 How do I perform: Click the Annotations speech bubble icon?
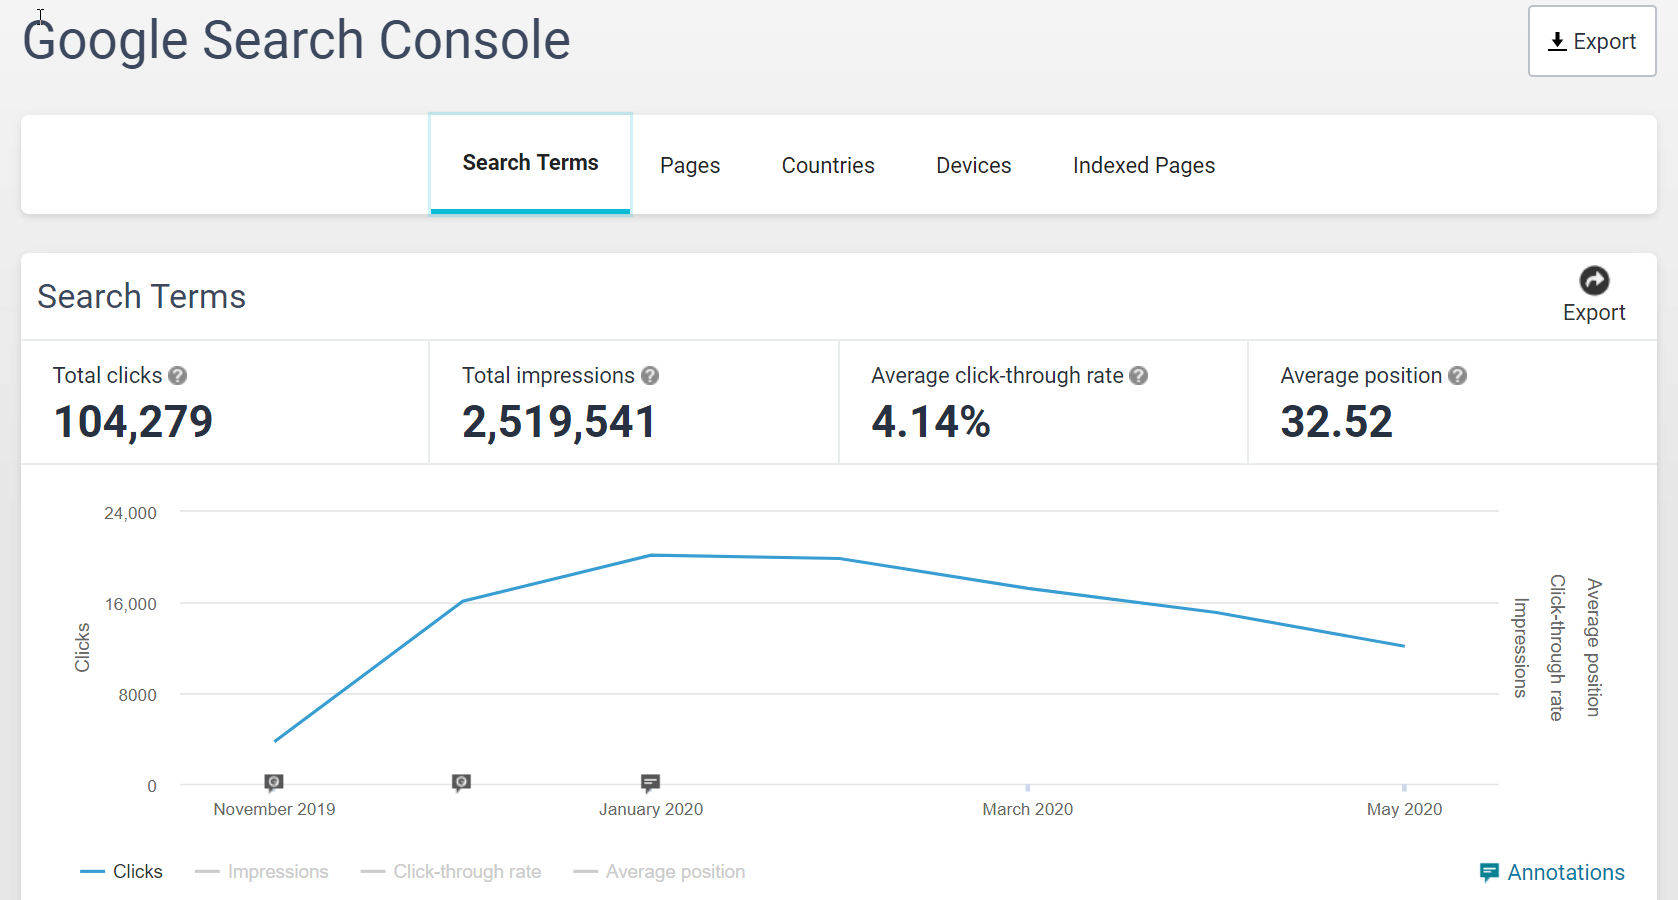1489,872
